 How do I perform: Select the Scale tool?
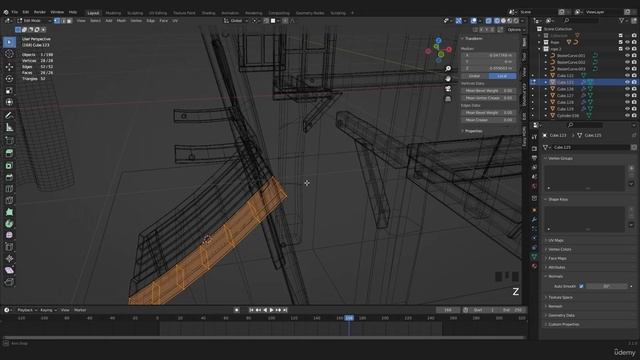[x=9, y=90]
